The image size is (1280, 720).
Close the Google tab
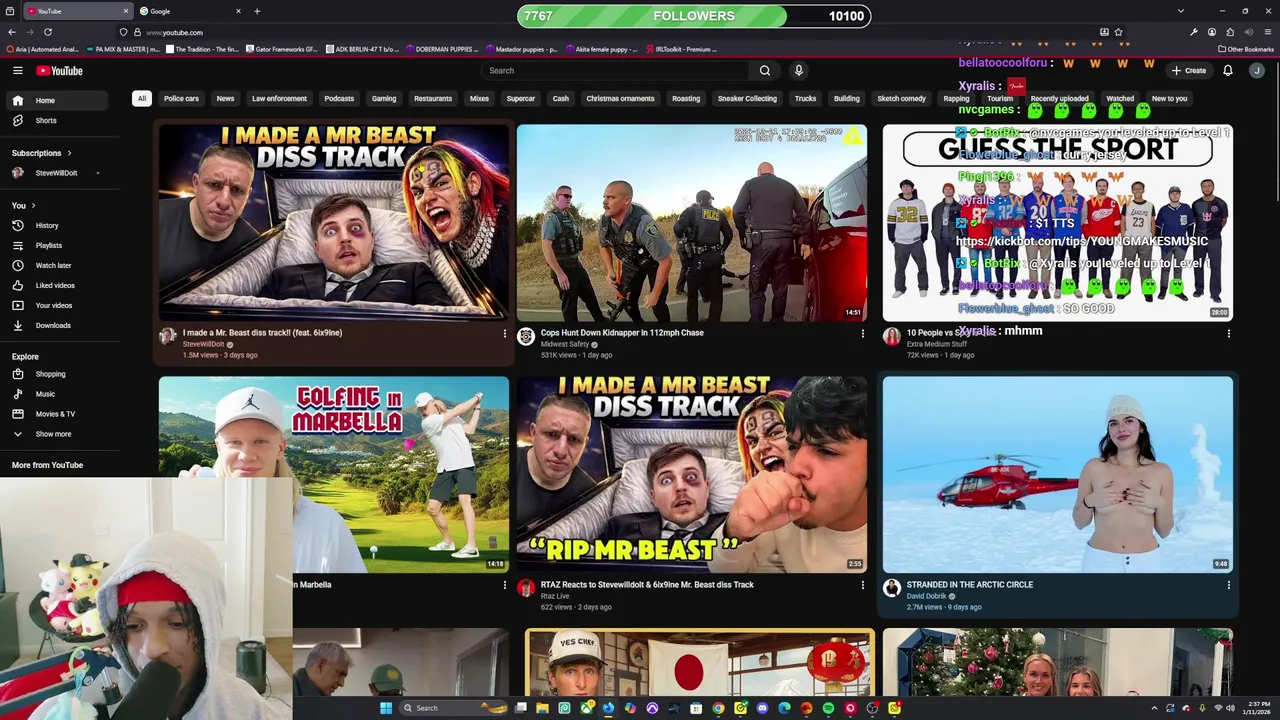click(x=238, y=11)
